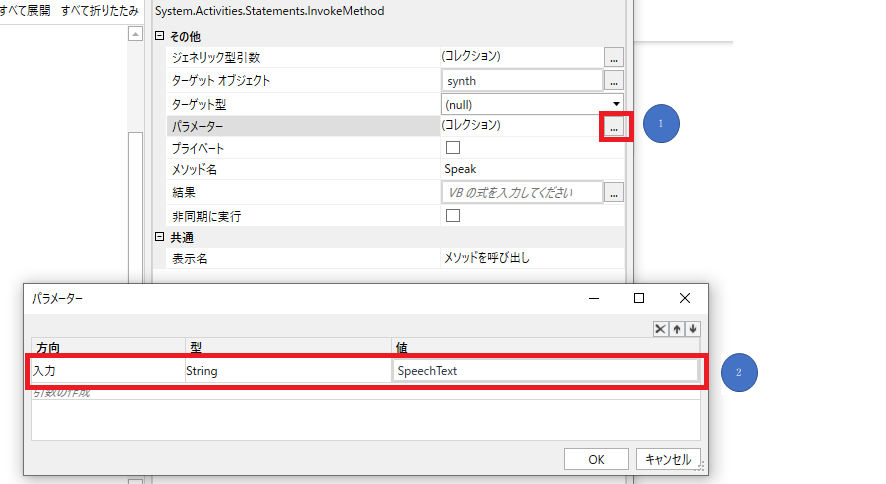The width and height of the screenshot is (886, 484).
Task: Click scrollbar up arrow in left panel
Action: (x=135, y=34)
